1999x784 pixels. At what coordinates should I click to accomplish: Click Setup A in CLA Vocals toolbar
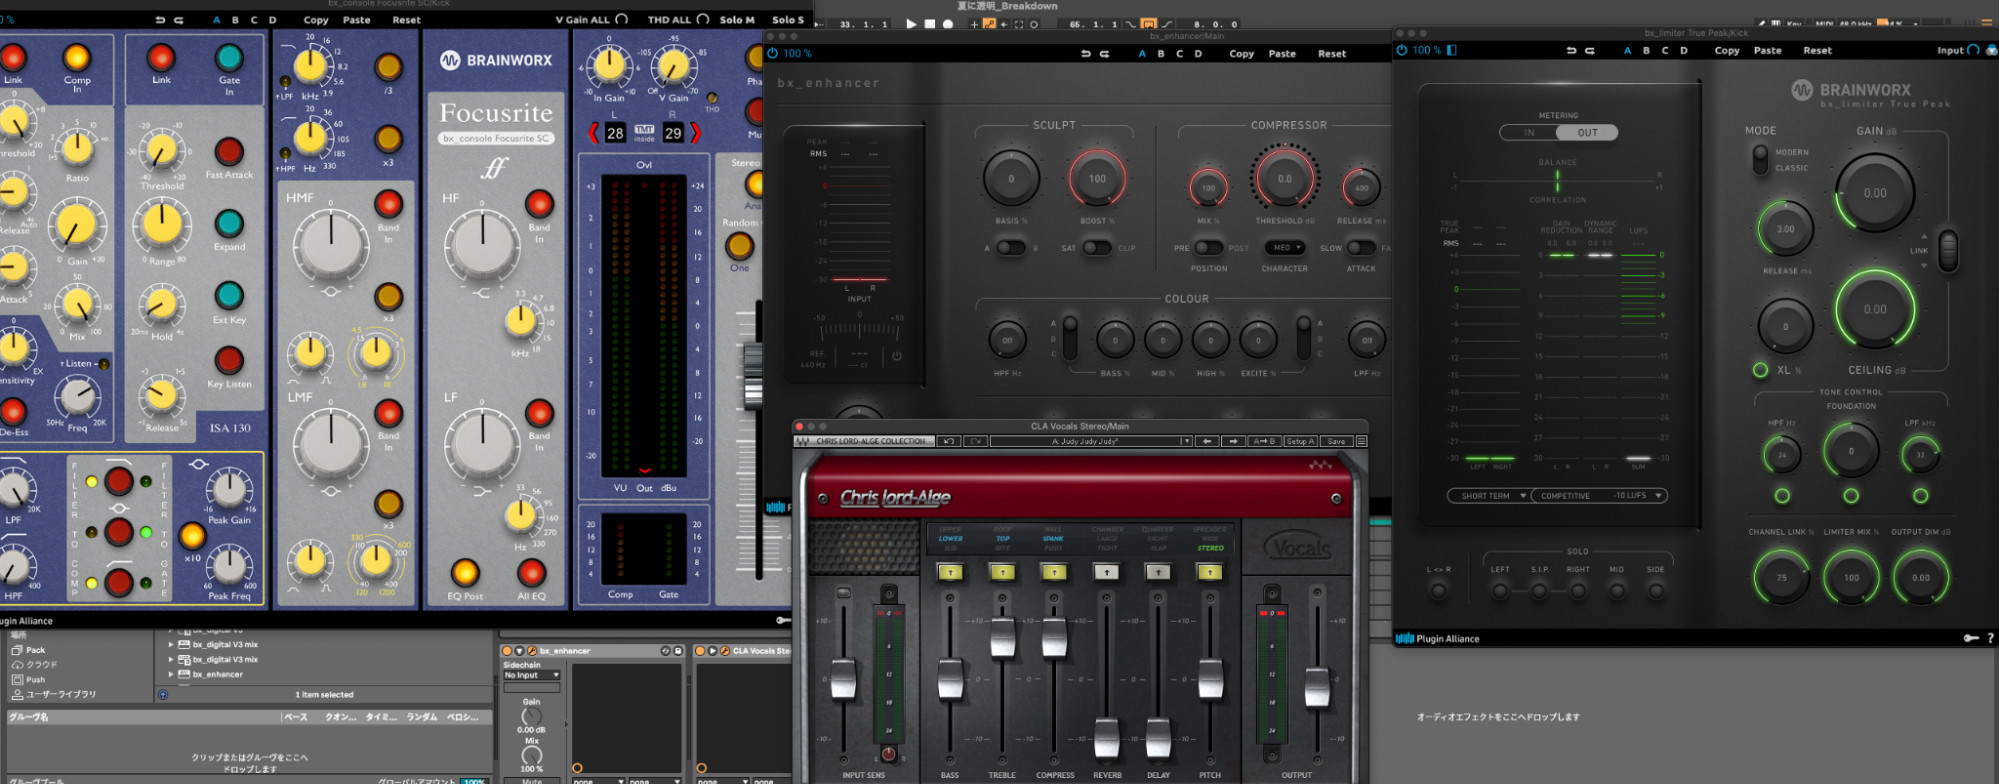pyautogui.click(x=1300, y=441)
